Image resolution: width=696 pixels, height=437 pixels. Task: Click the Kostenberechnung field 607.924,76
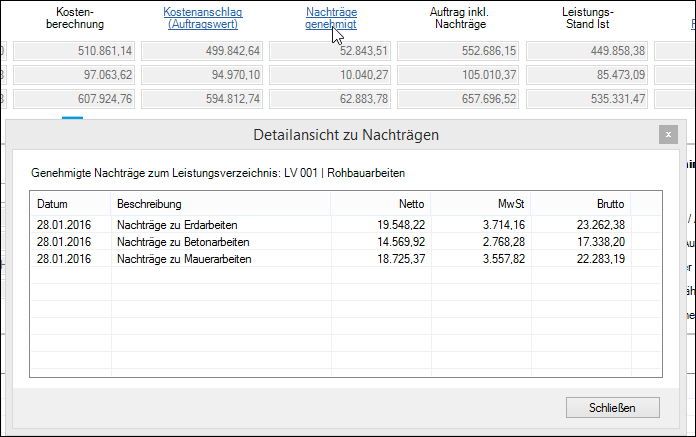[74, 99]
